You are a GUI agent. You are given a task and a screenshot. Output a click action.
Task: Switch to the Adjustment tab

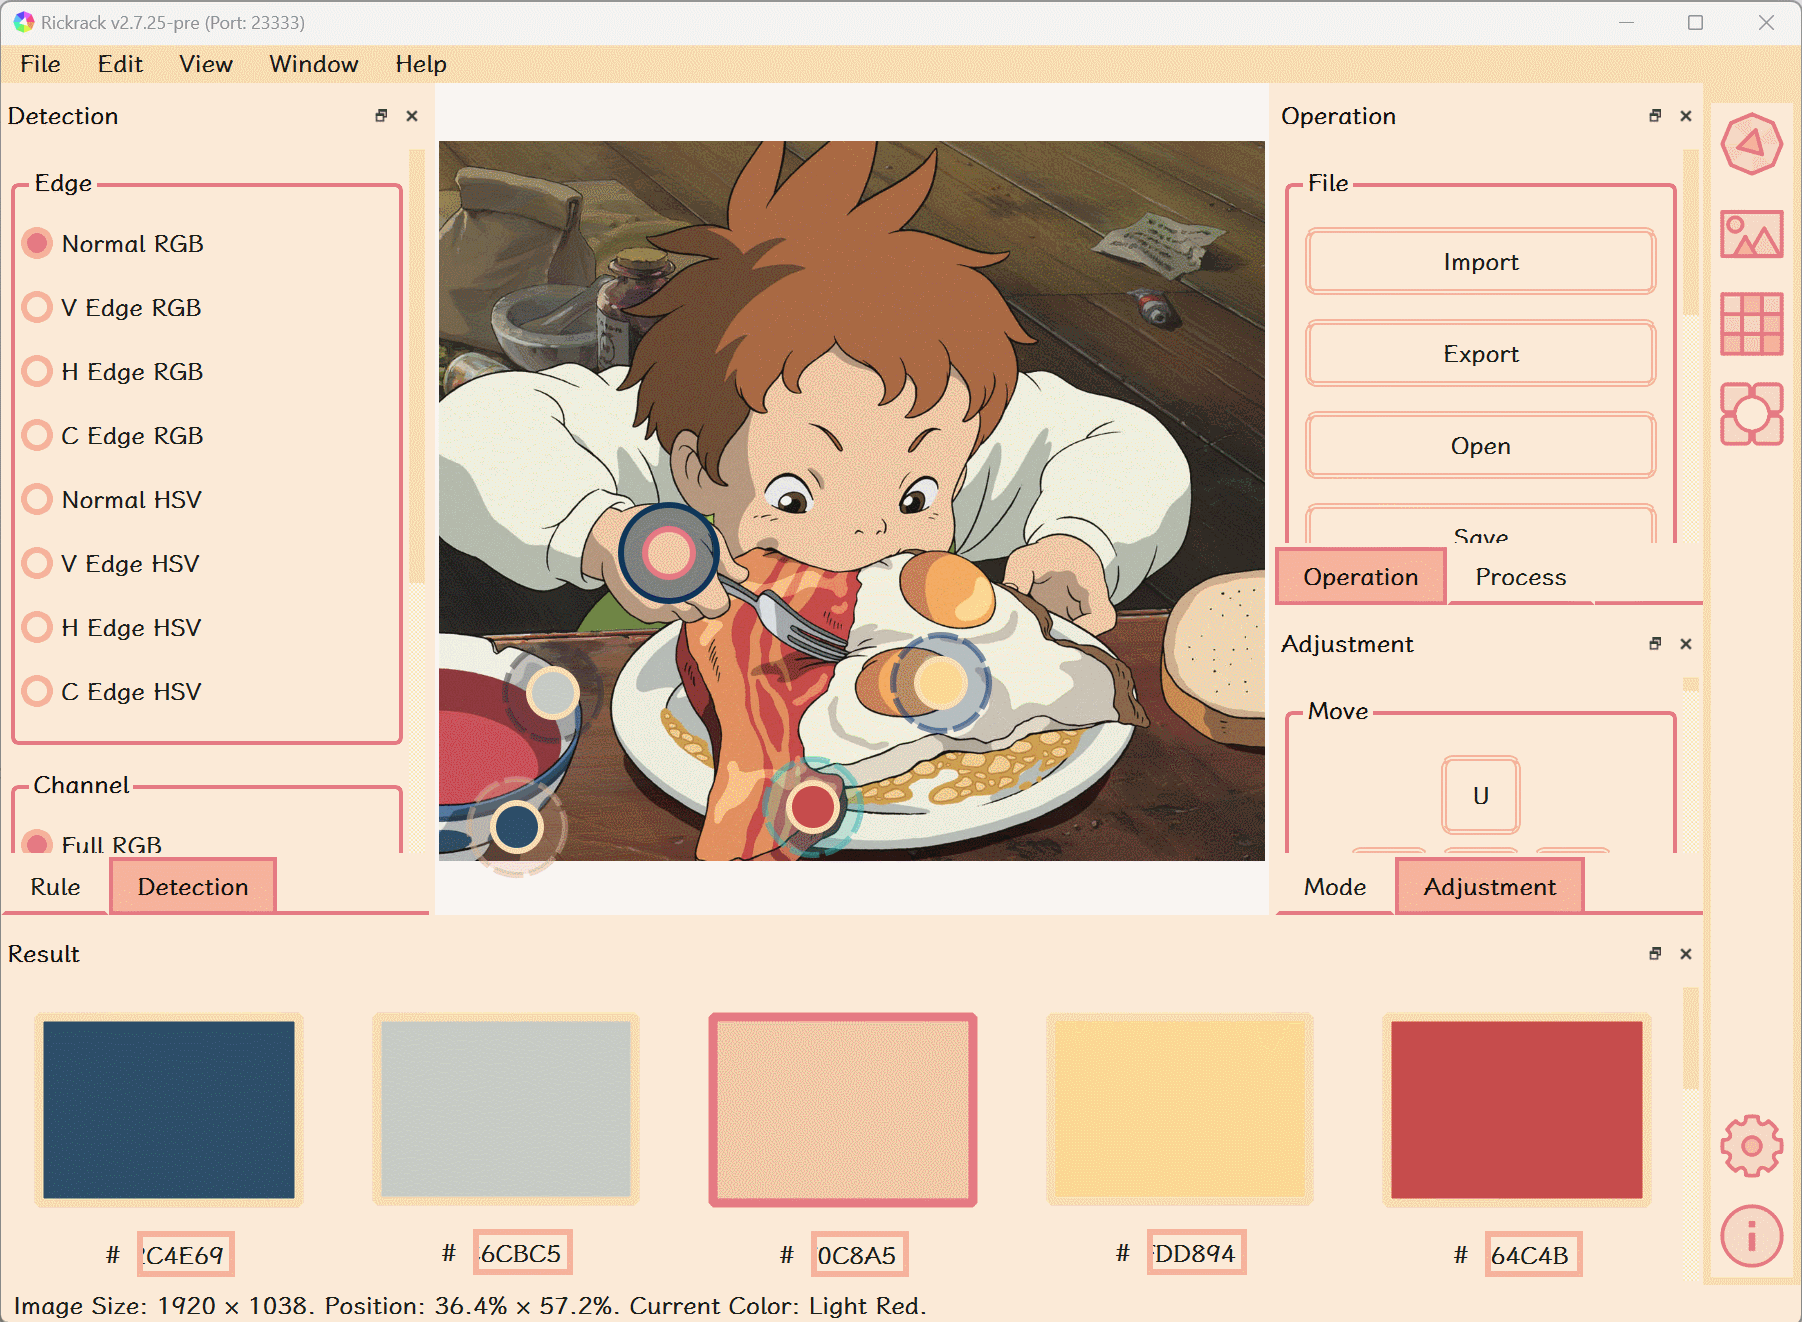coord(1490,887)
